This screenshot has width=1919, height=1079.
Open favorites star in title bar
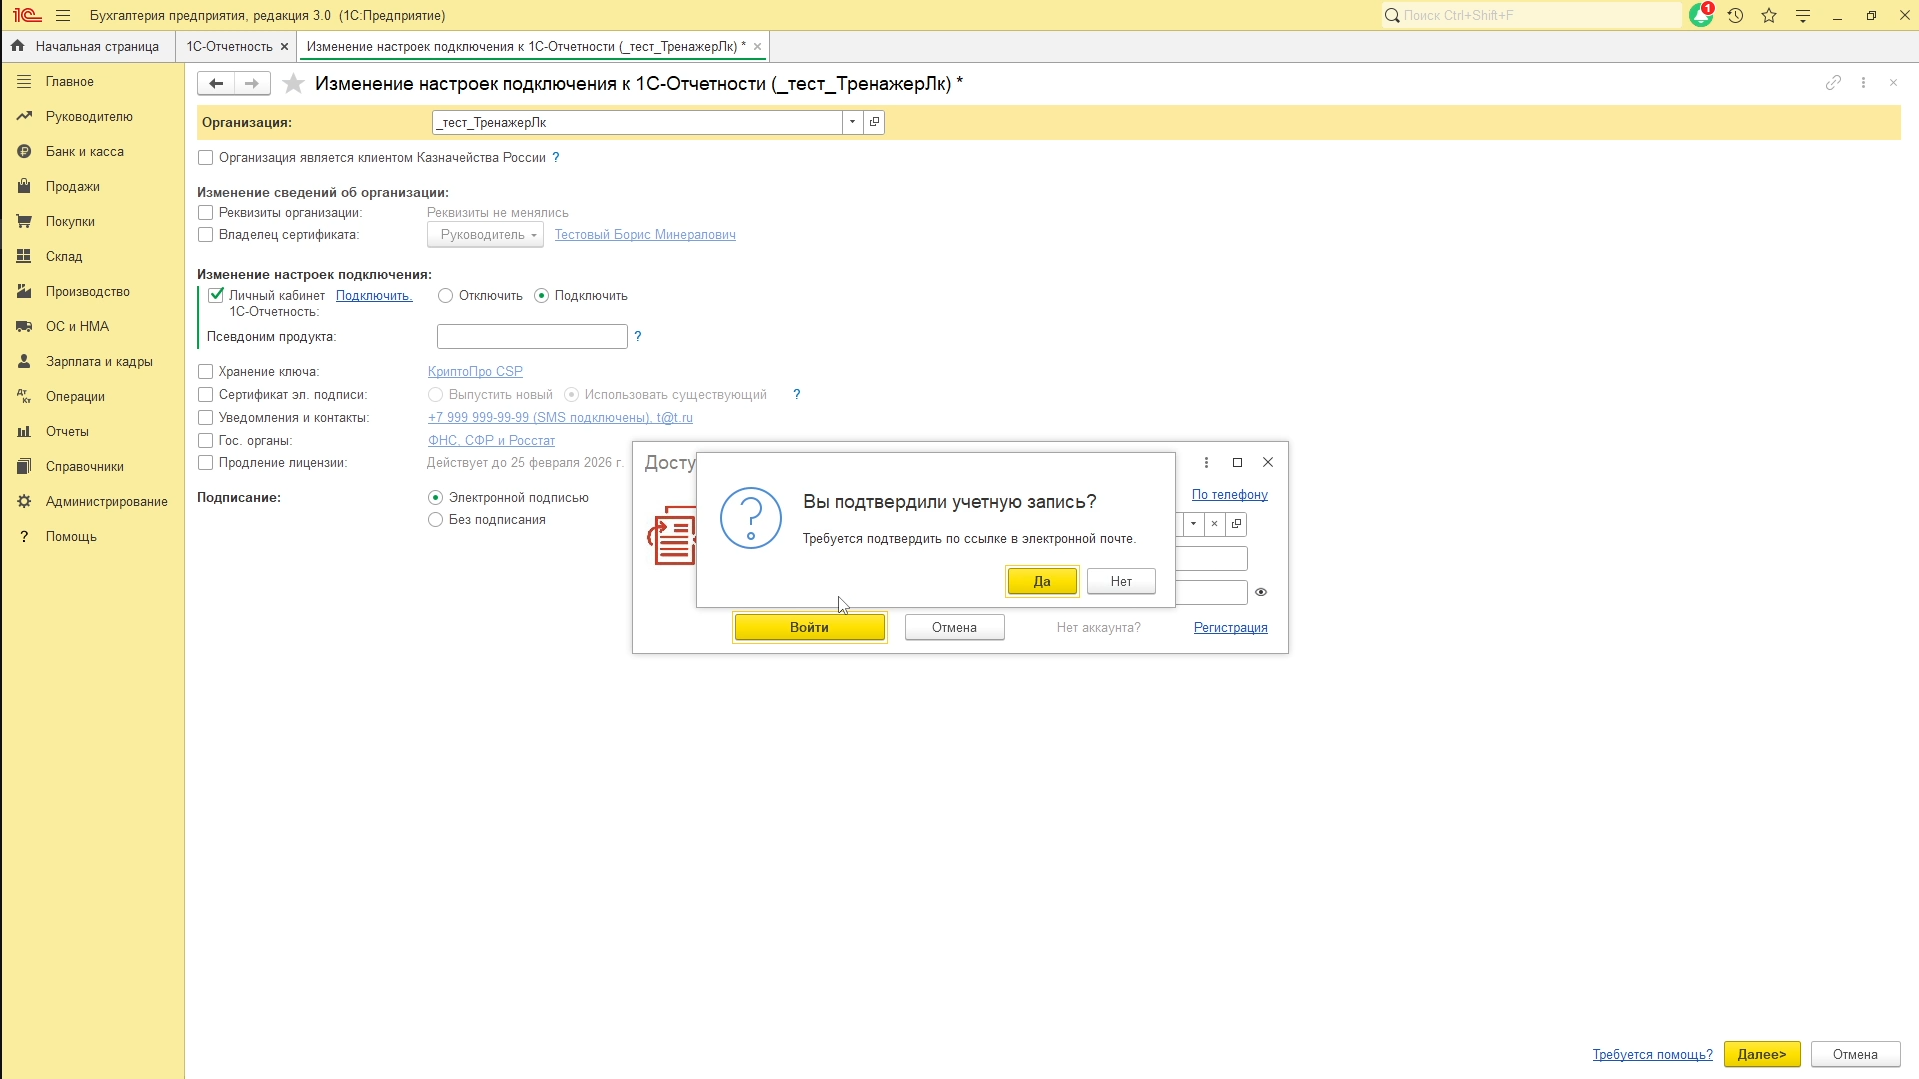1769,15
